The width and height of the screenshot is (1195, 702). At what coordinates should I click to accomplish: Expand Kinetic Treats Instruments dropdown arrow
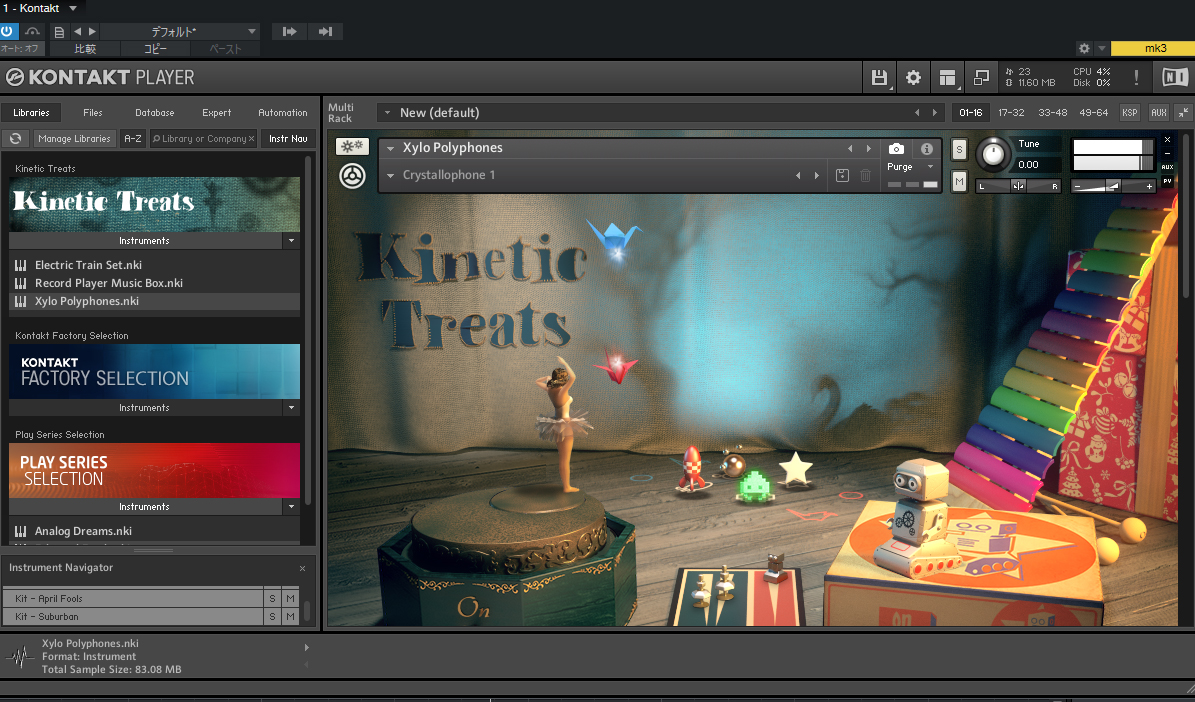click(291, 241)
